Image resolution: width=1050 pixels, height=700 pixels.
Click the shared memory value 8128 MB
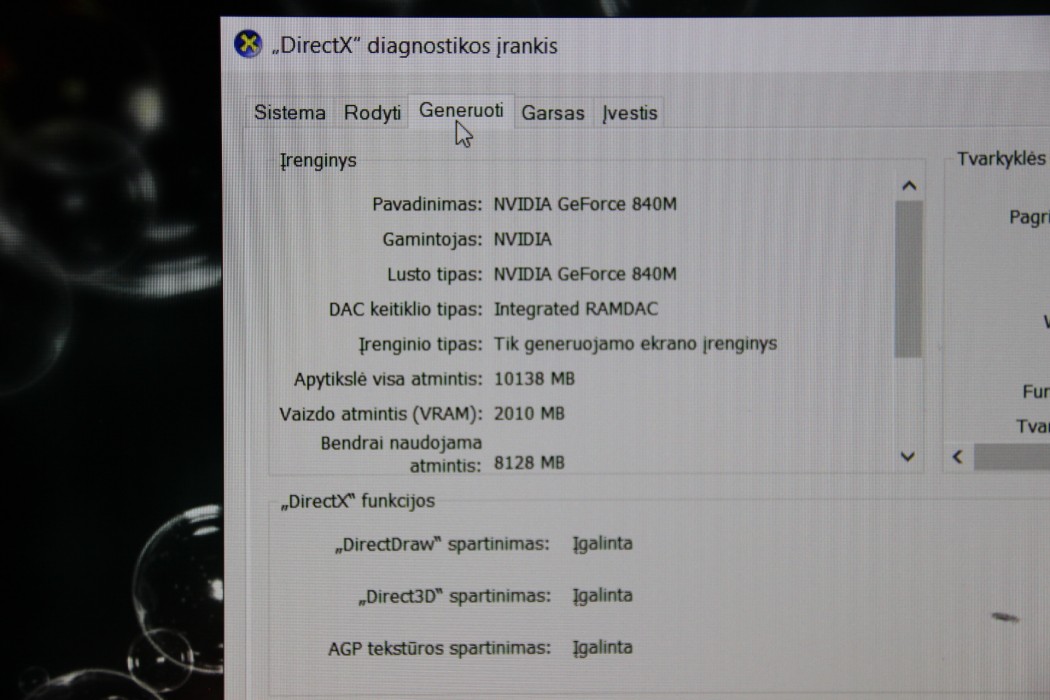pyautogui.click(x=529, y=463)
